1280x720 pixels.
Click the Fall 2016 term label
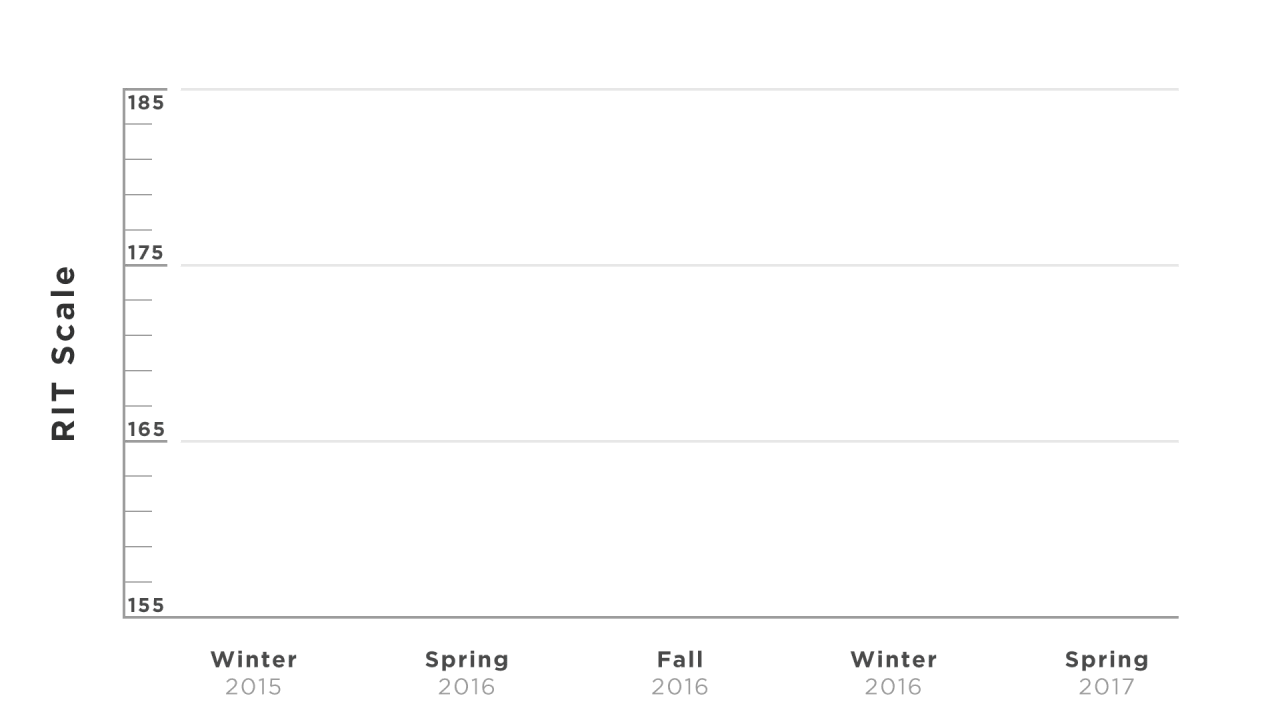pyautogui.click(x=680, y=673)
